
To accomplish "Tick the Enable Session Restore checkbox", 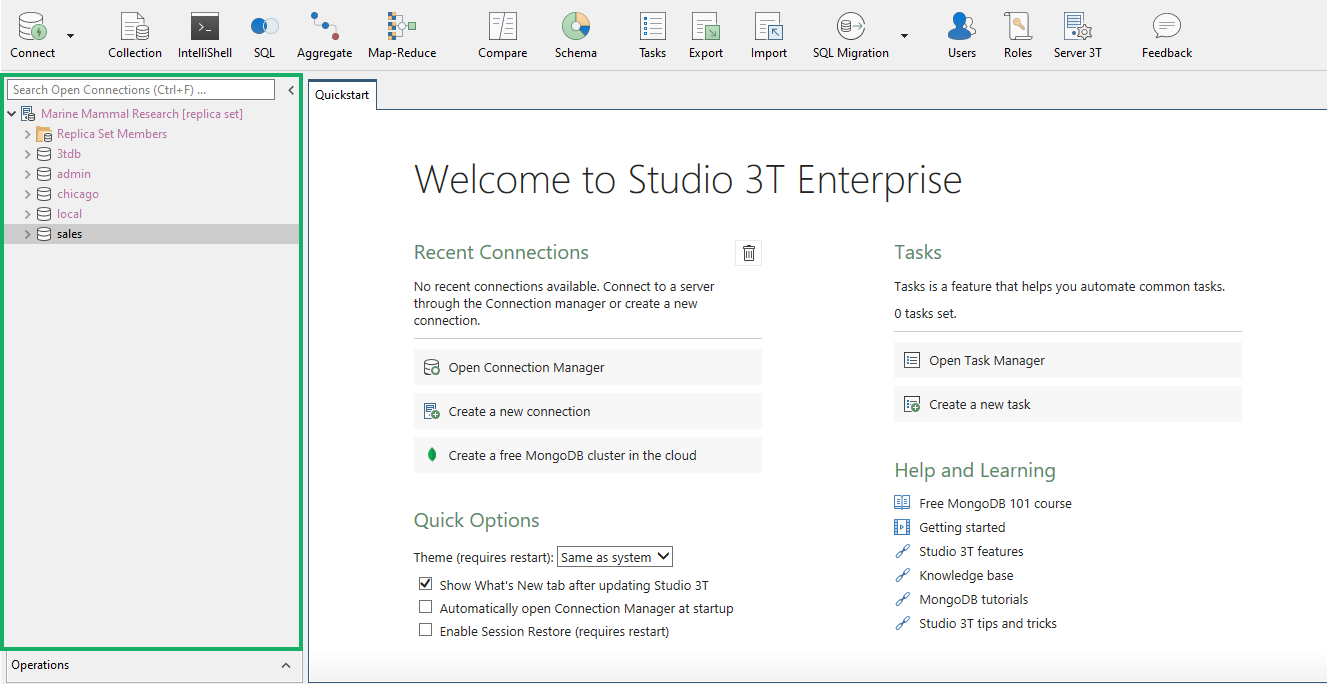I will (426, 630).
